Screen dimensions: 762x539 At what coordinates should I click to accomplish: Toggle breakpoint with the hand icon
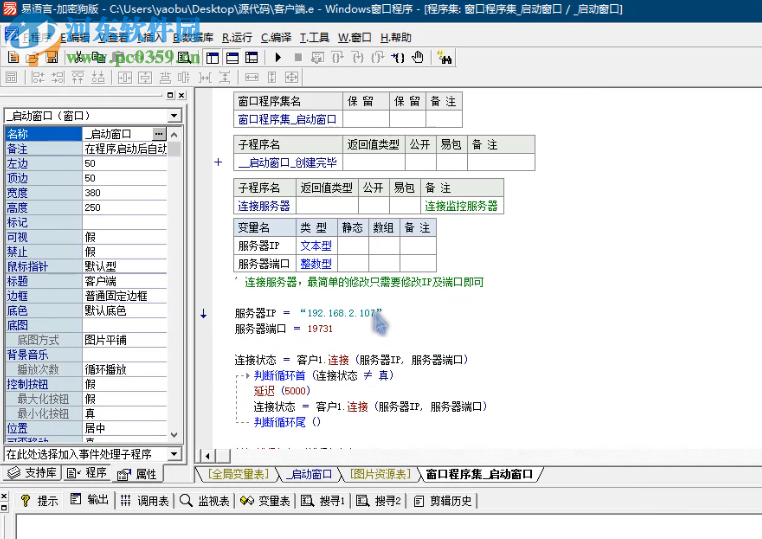click(x=417, y=58)
